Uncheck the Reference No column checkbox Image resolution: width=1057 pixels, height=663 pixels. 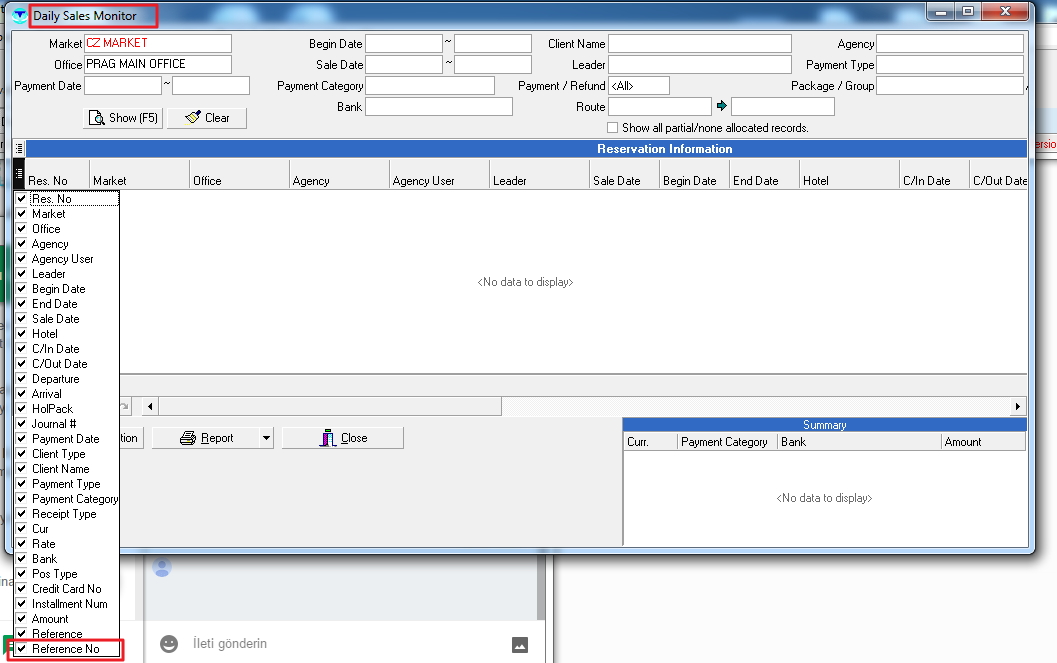[22, 649]
